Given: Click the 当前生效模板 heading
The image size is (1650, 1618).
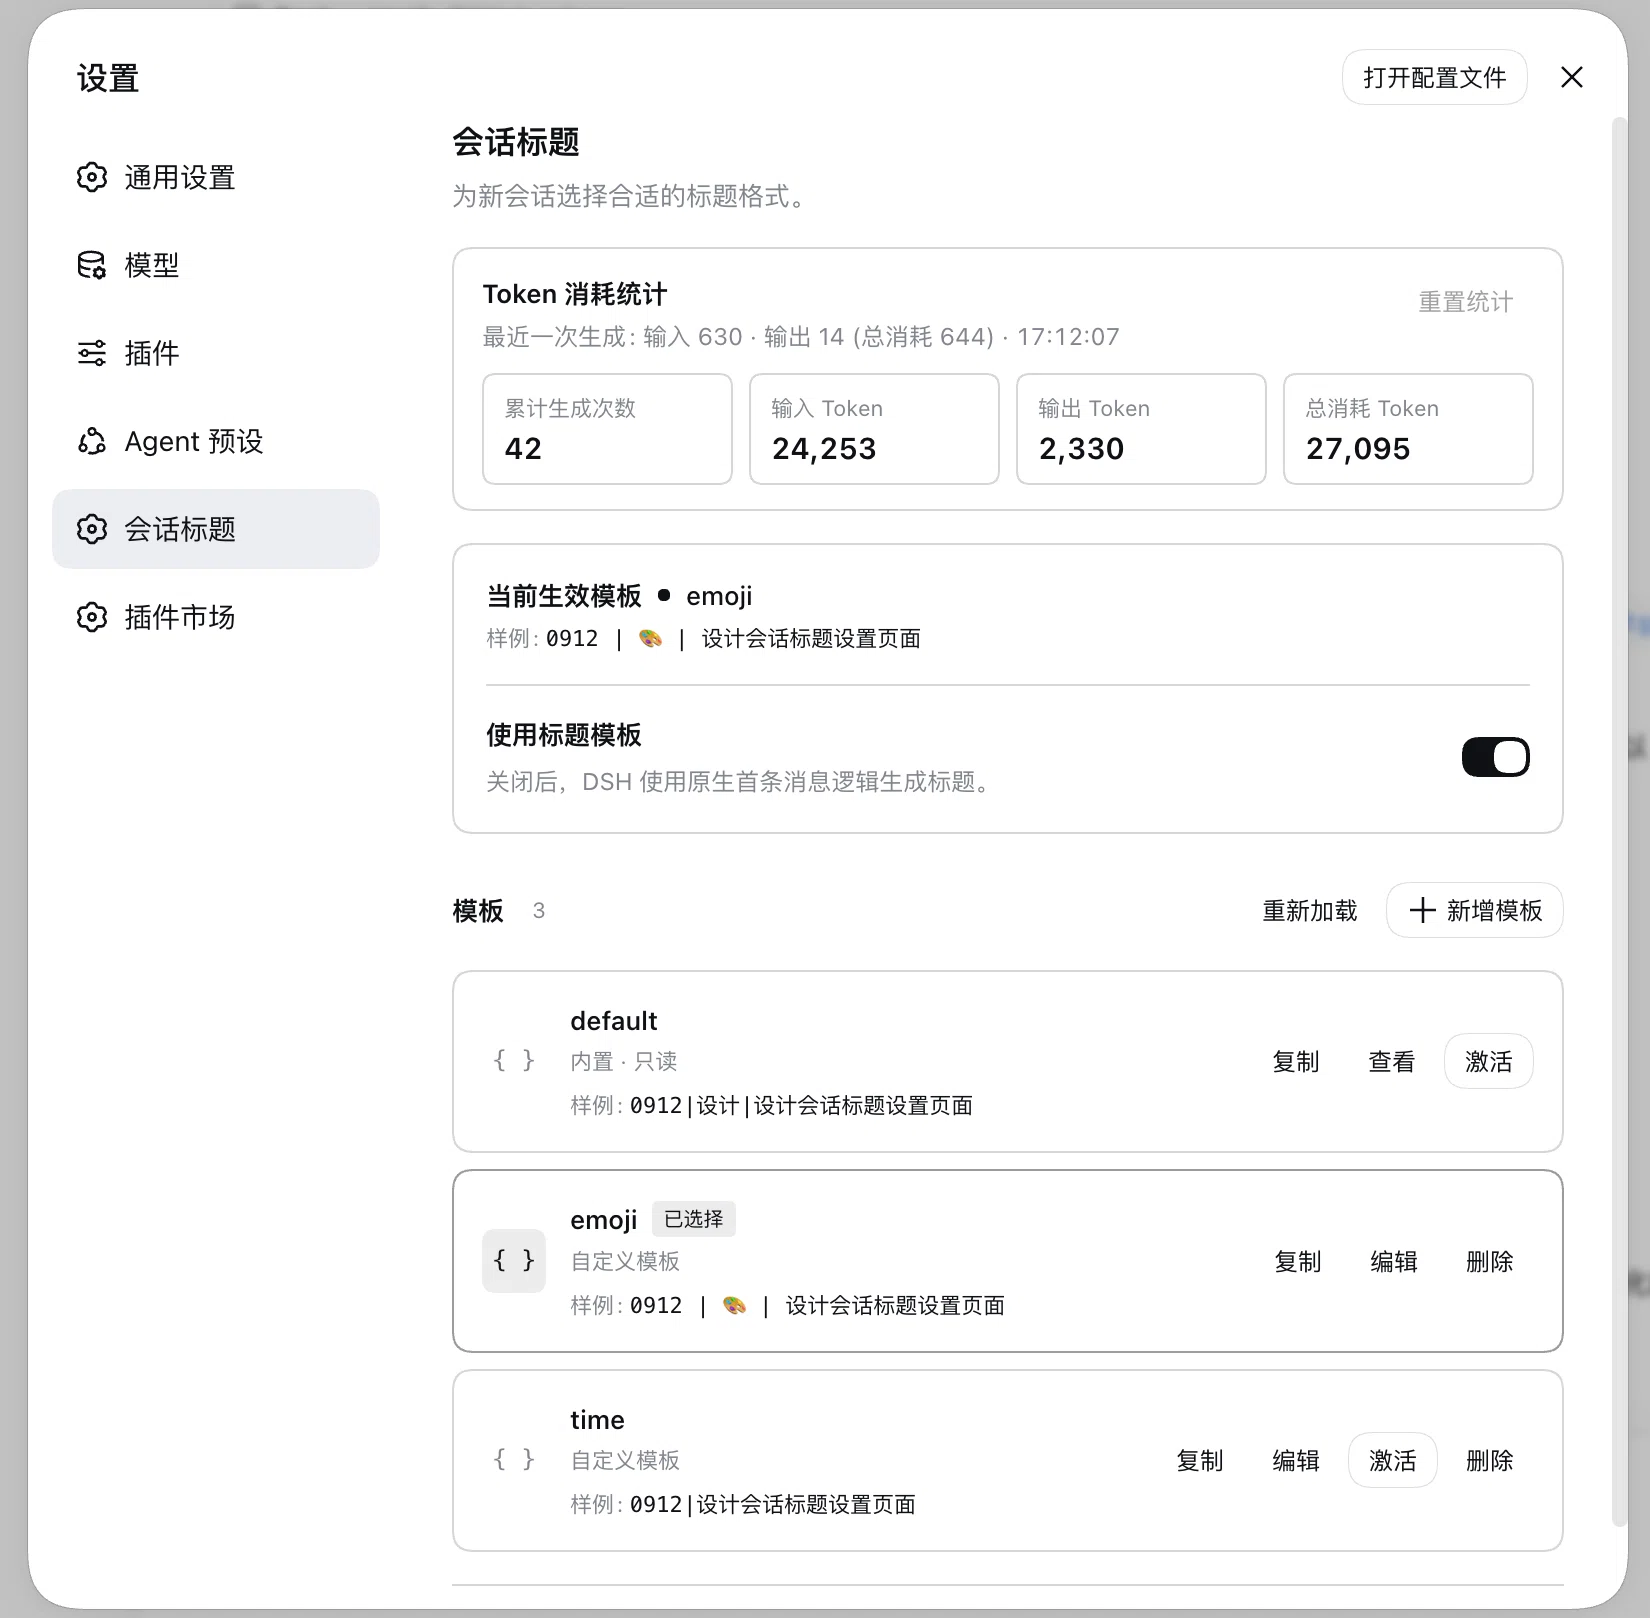Looking at the screenshot, I should point(564,596).
